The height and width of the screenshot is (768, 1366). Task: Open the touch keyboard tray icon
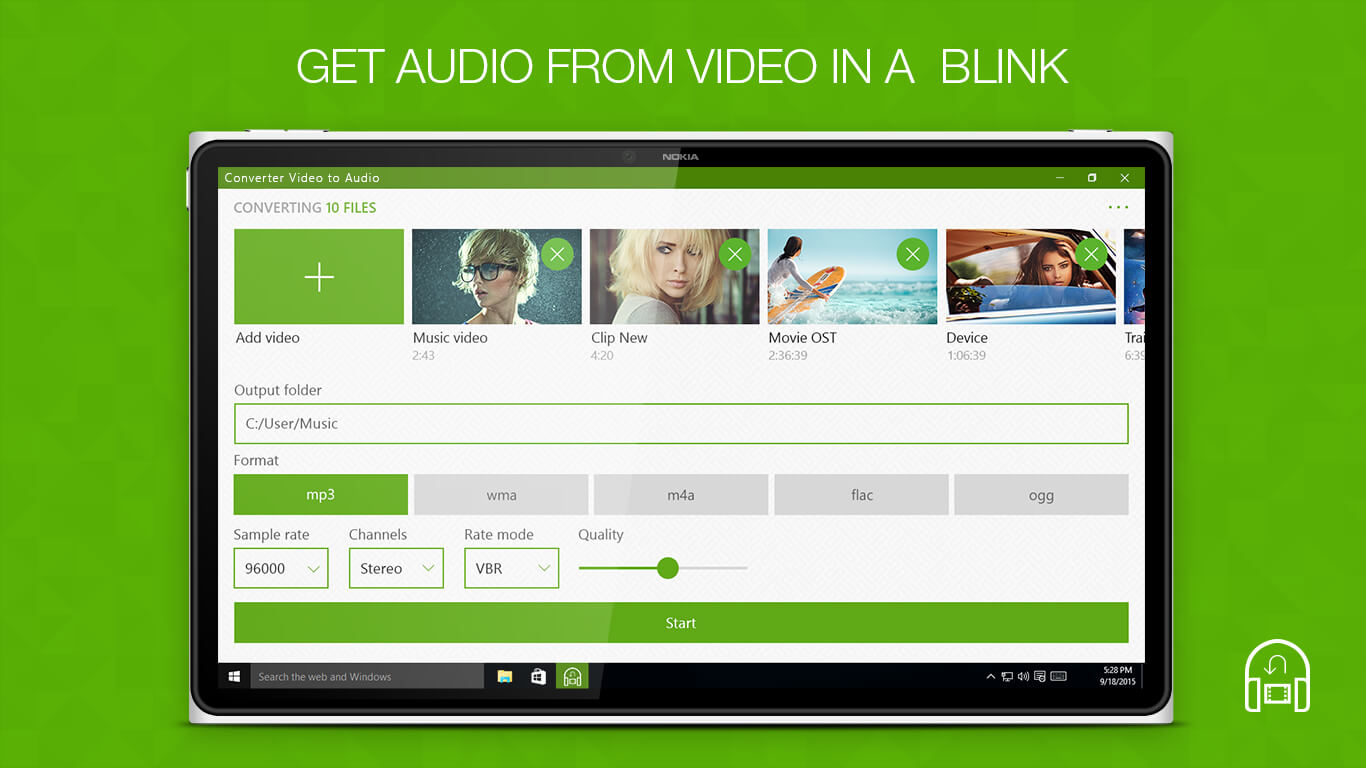pos(1059,677)
